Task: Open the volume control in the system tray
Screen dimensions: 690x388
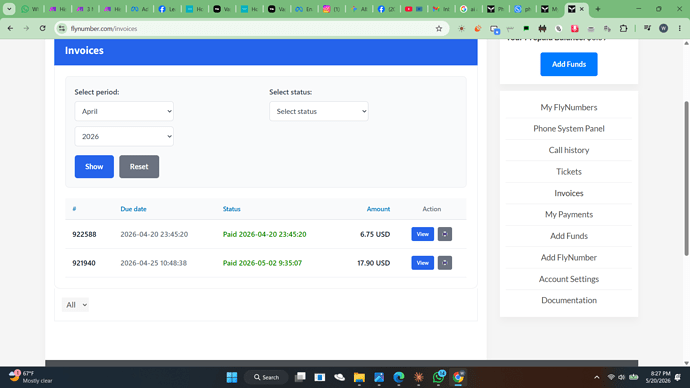Action: click(x=621, y=377)
